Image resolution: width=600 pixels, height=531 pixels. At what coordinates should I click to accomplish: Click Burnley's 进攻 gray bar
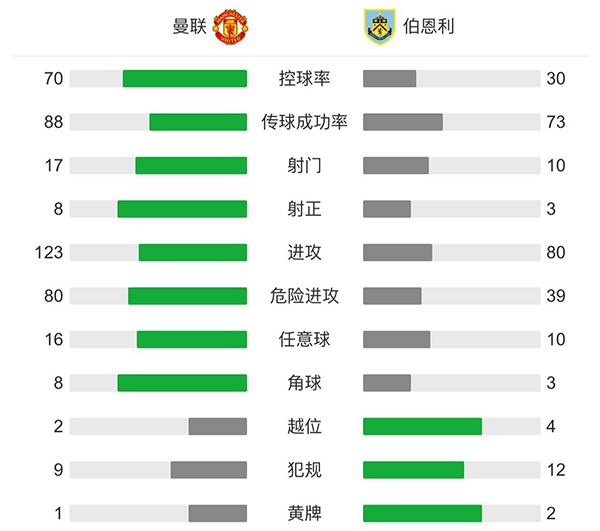click(398, 253)
